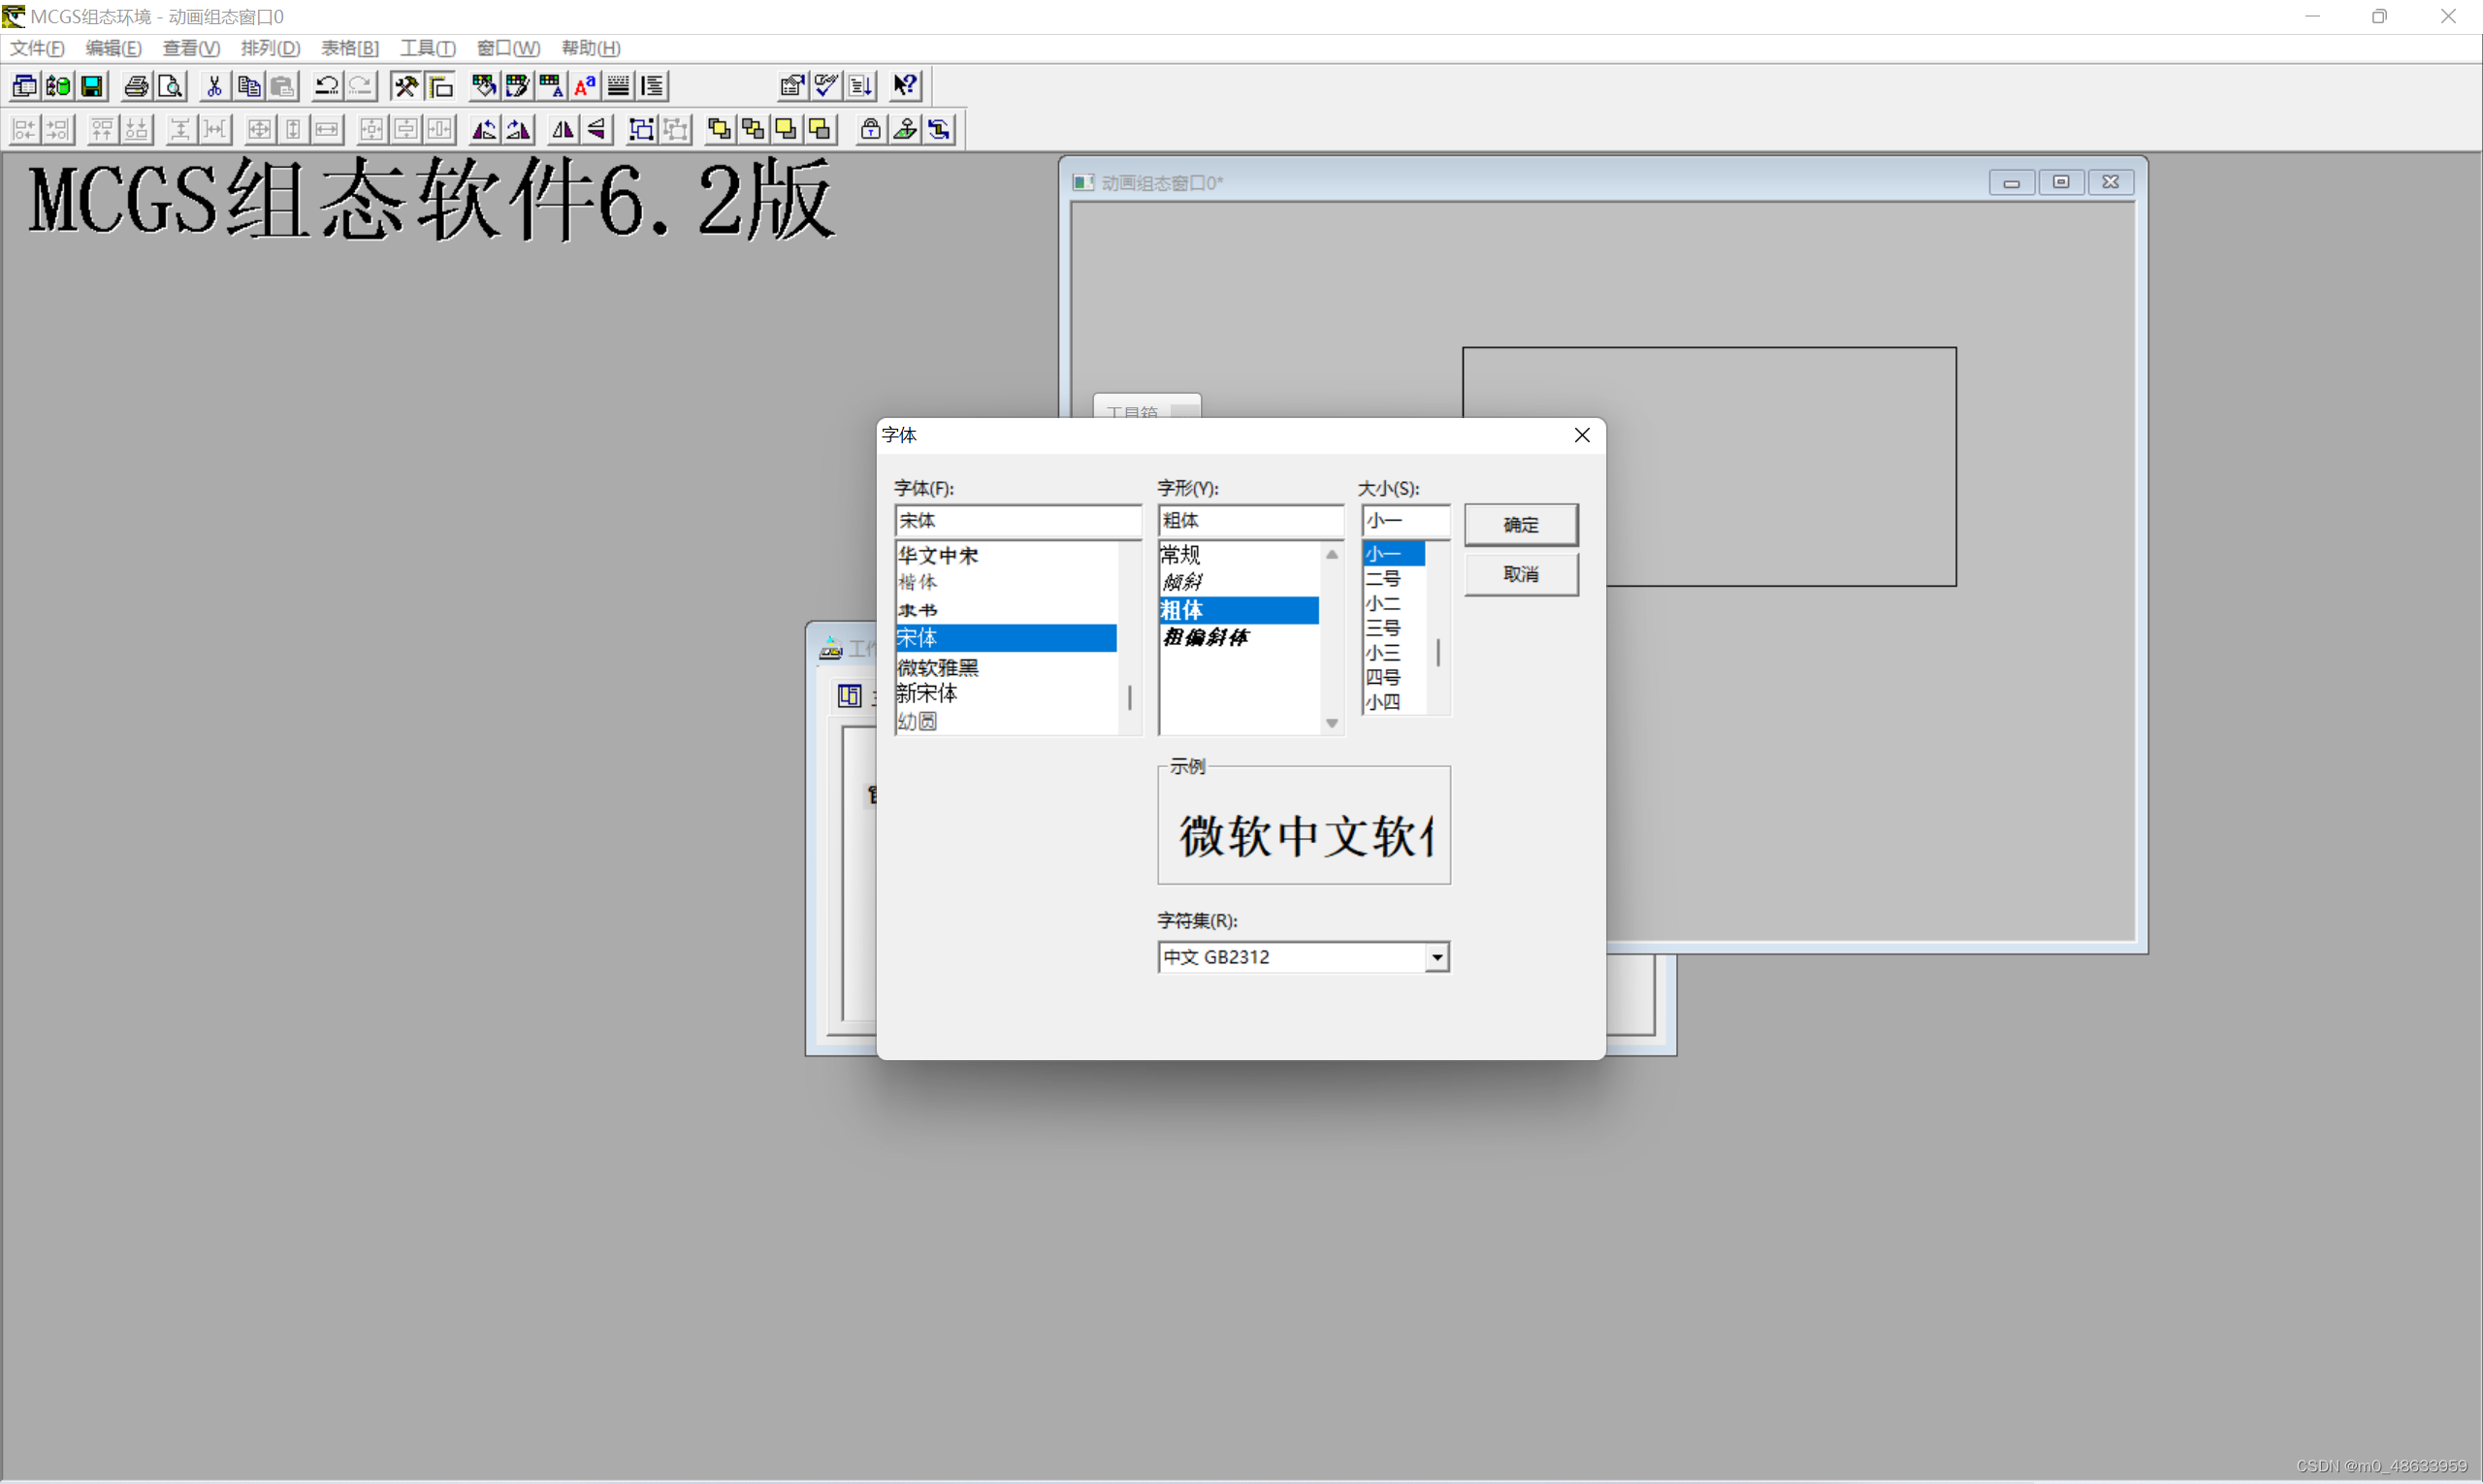2483x1484 pixels.
Task: Click the 字体(F) font name input field
Action: (x=1016, y=520)
